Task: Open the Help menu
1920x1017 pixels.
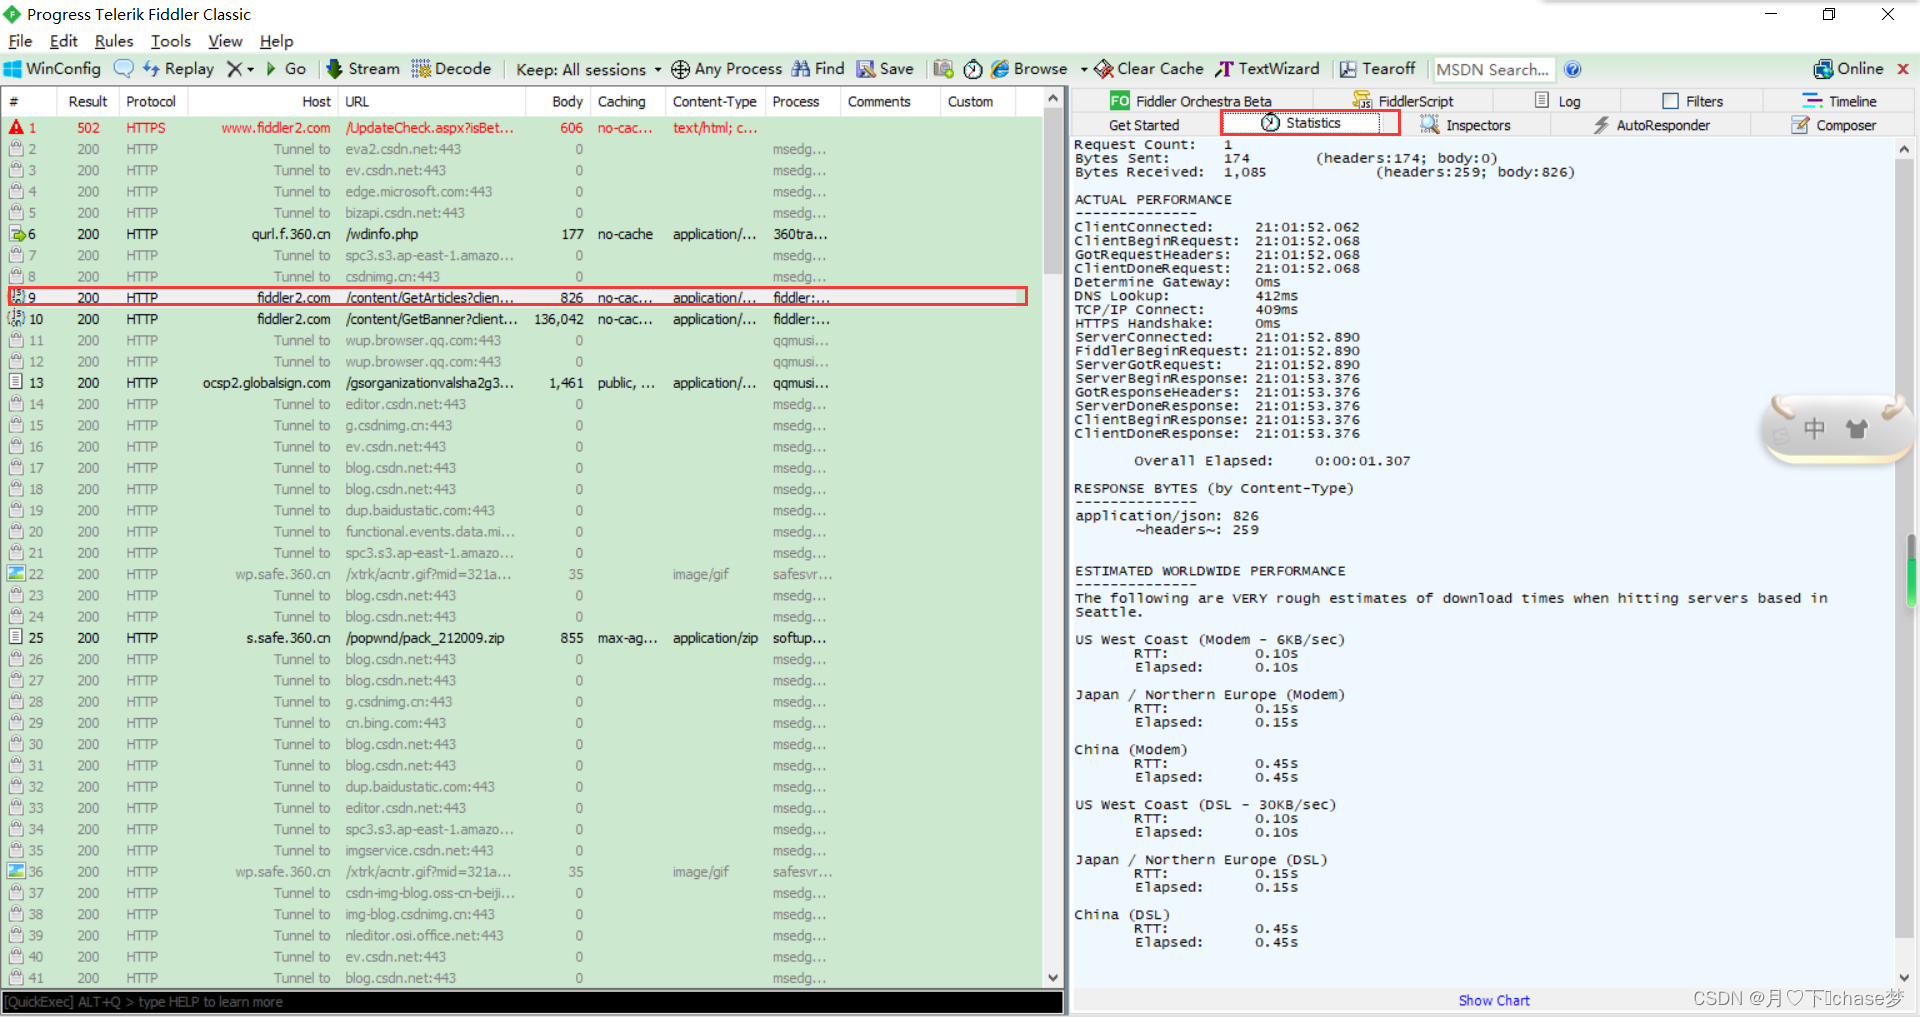Action: tap(276, 41)
